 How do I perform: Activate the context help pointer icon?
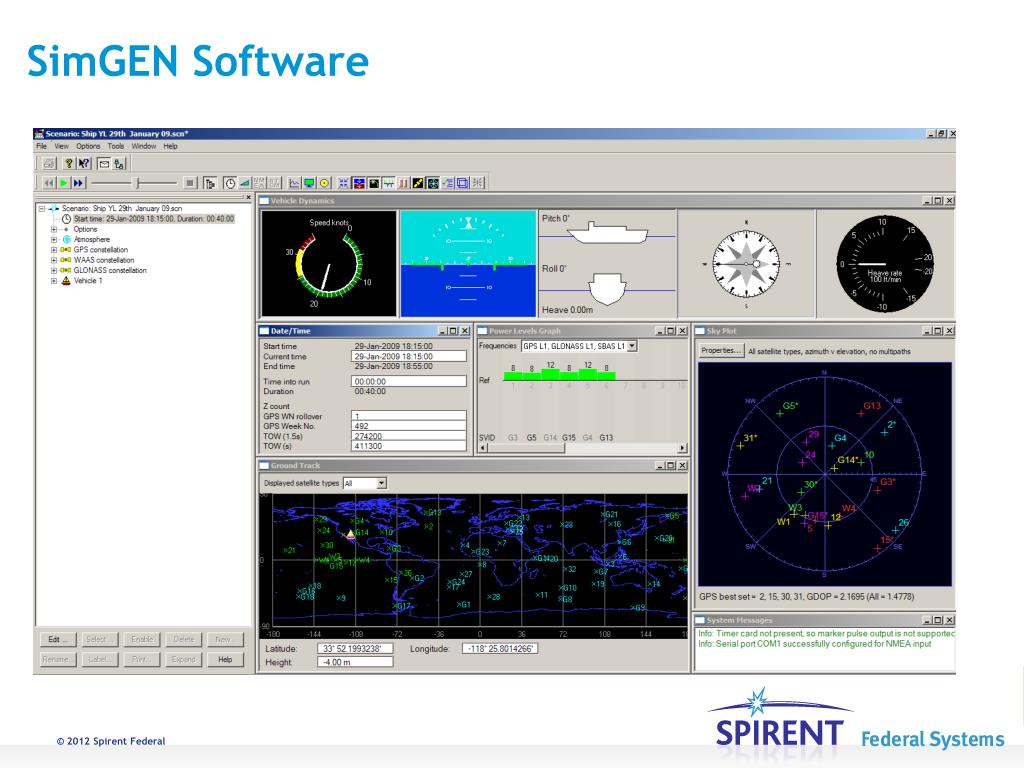[84, 163]
